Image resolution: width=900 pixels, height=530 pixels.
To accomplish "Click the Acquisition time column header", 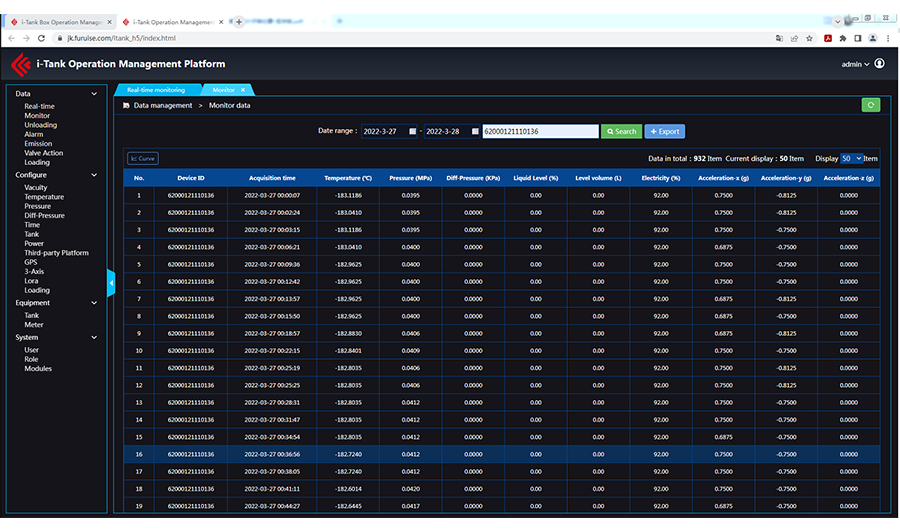I will click(272, 178).
